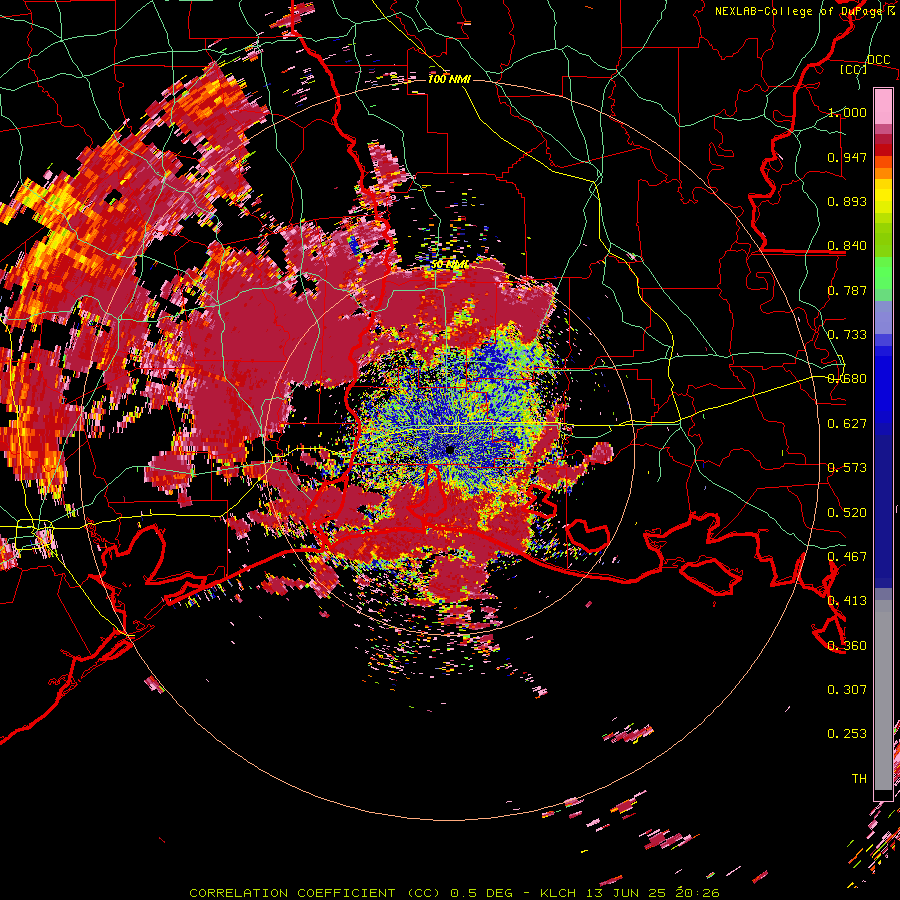Click the [CC] unit label above the color scale

tap(854, 69)
